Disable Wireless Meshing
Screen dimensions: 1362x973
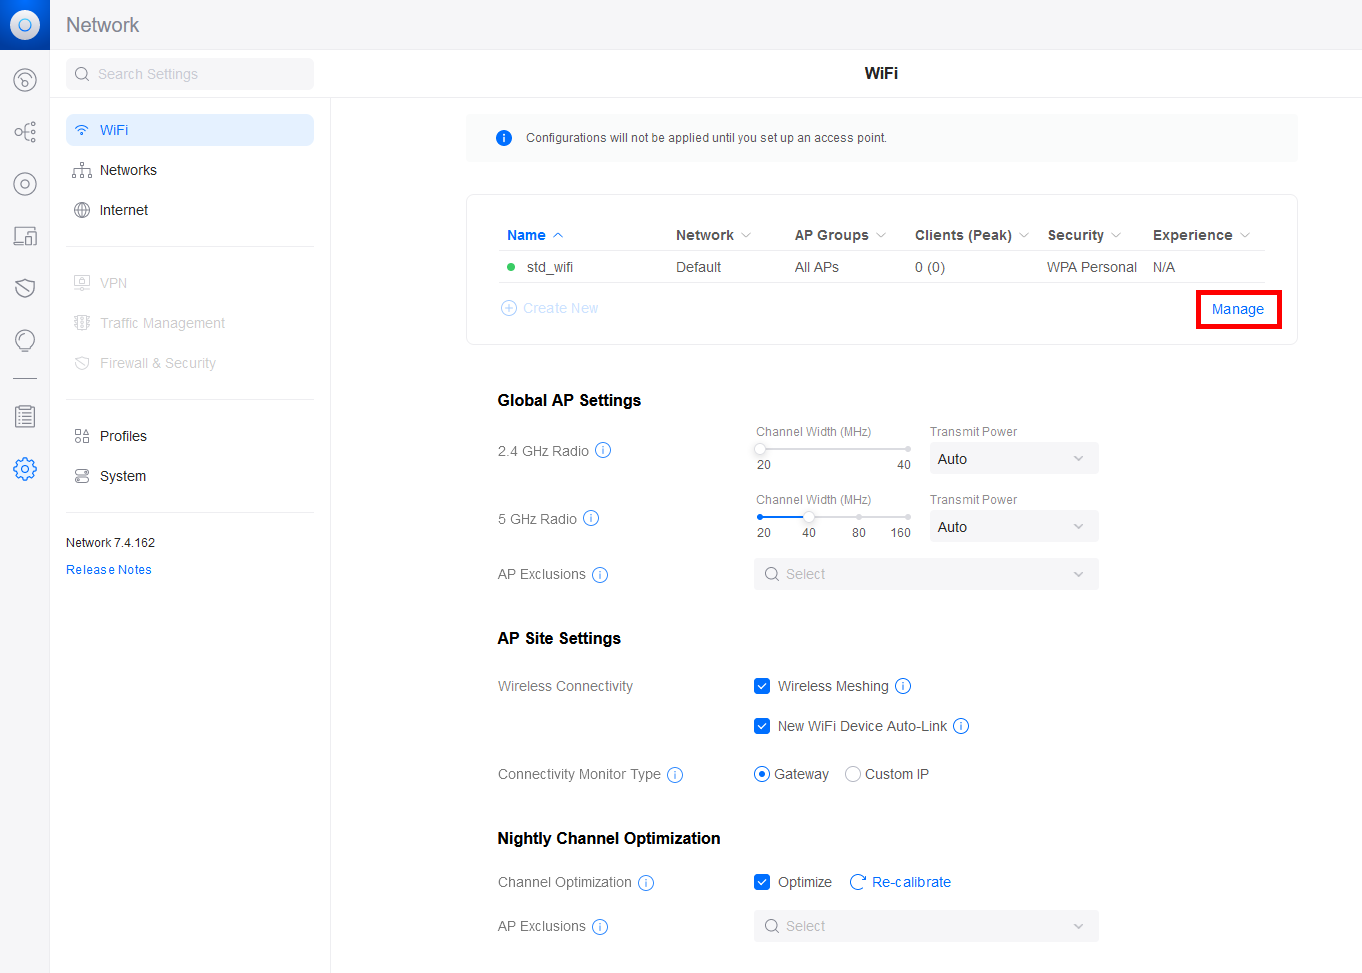click(x=762, y=686)
